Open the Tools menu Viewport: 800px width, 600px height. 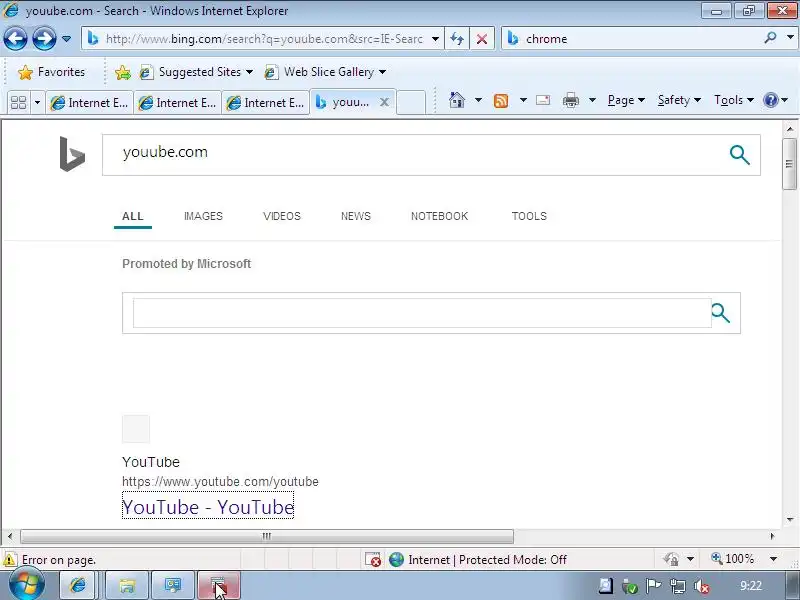pyautogui.click(x=734, y=100)
